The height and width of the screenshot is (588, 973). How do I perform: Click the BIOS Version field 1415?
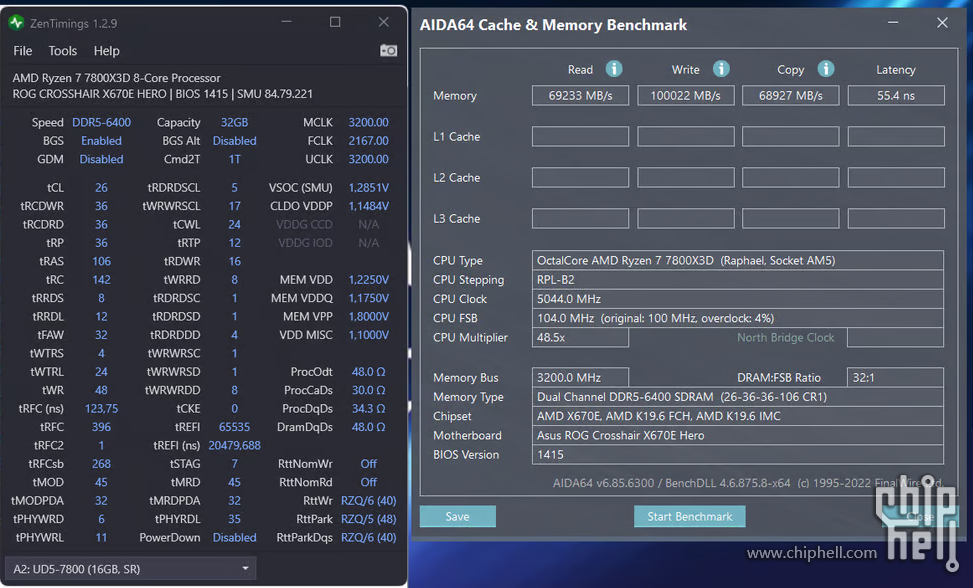click(x=738, y=455)
